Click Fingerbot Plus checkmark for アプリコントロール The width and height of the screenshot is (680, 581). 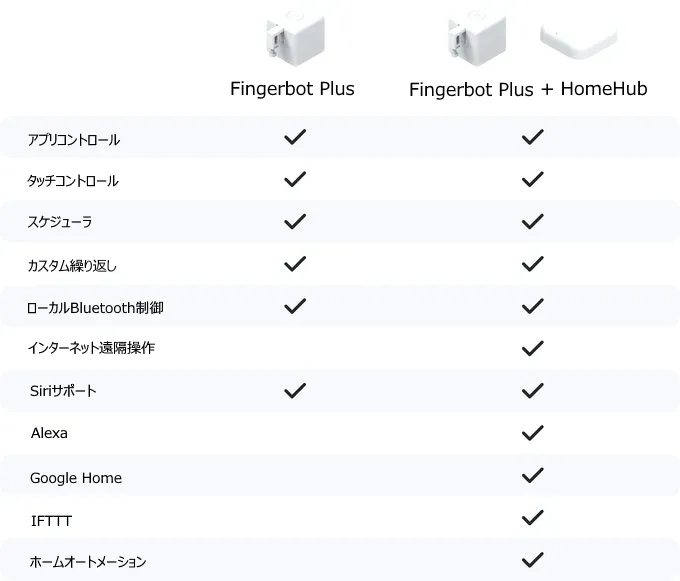click(x=294, y=138)
